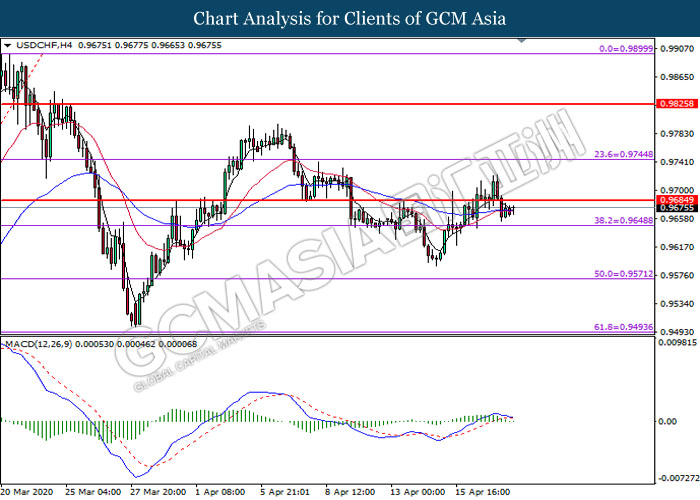The image size is (700, 500).
Task: Click the 1 Apr 08:00 time label
Action: pyautogui.click(x=220, y=492)
